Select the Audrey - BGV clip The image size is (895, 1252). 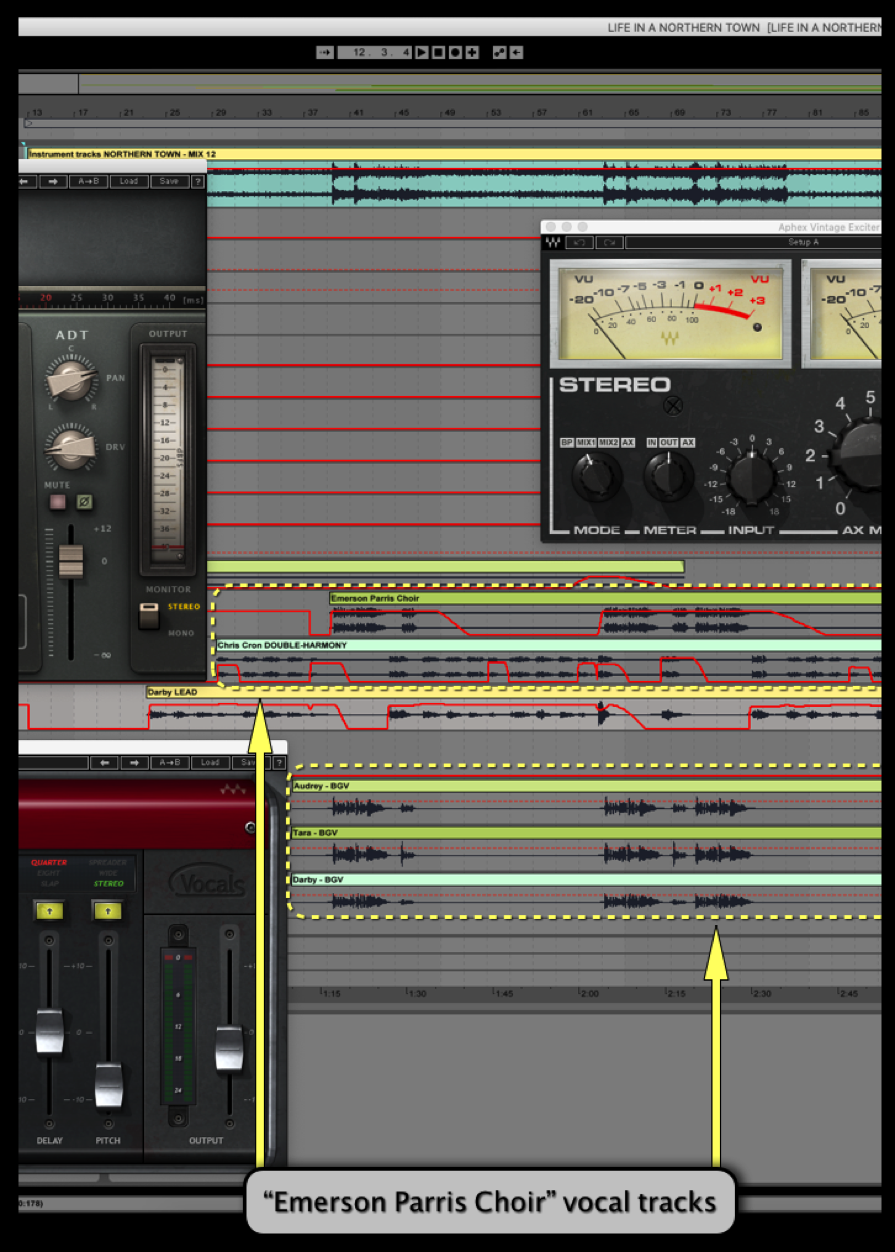586,786
